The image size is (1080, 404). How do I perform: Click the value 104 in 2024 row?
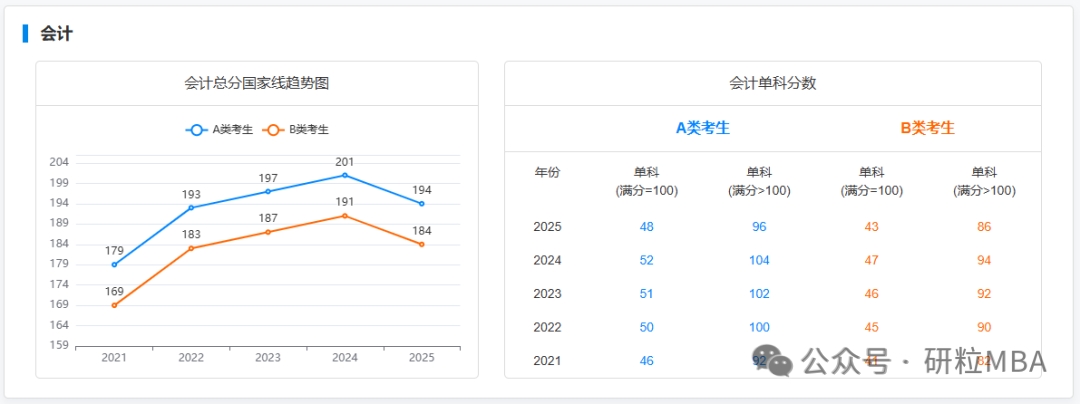tap(759, 260)
